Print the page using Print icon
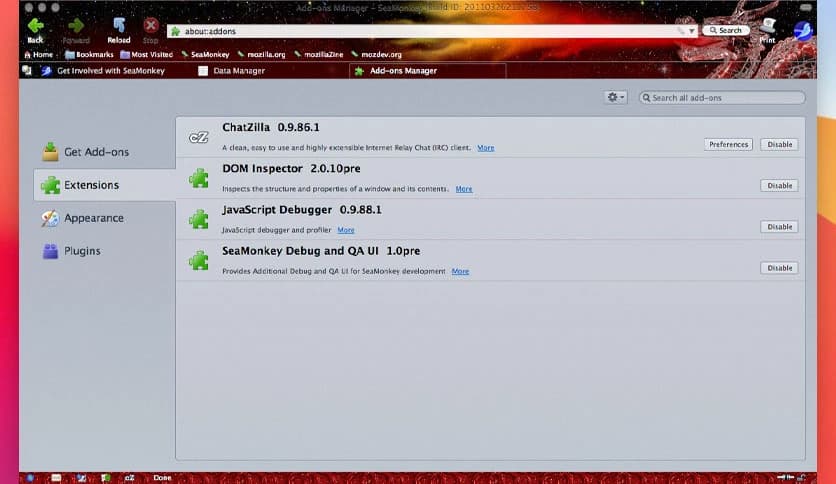836x484 pixels. 767,30
